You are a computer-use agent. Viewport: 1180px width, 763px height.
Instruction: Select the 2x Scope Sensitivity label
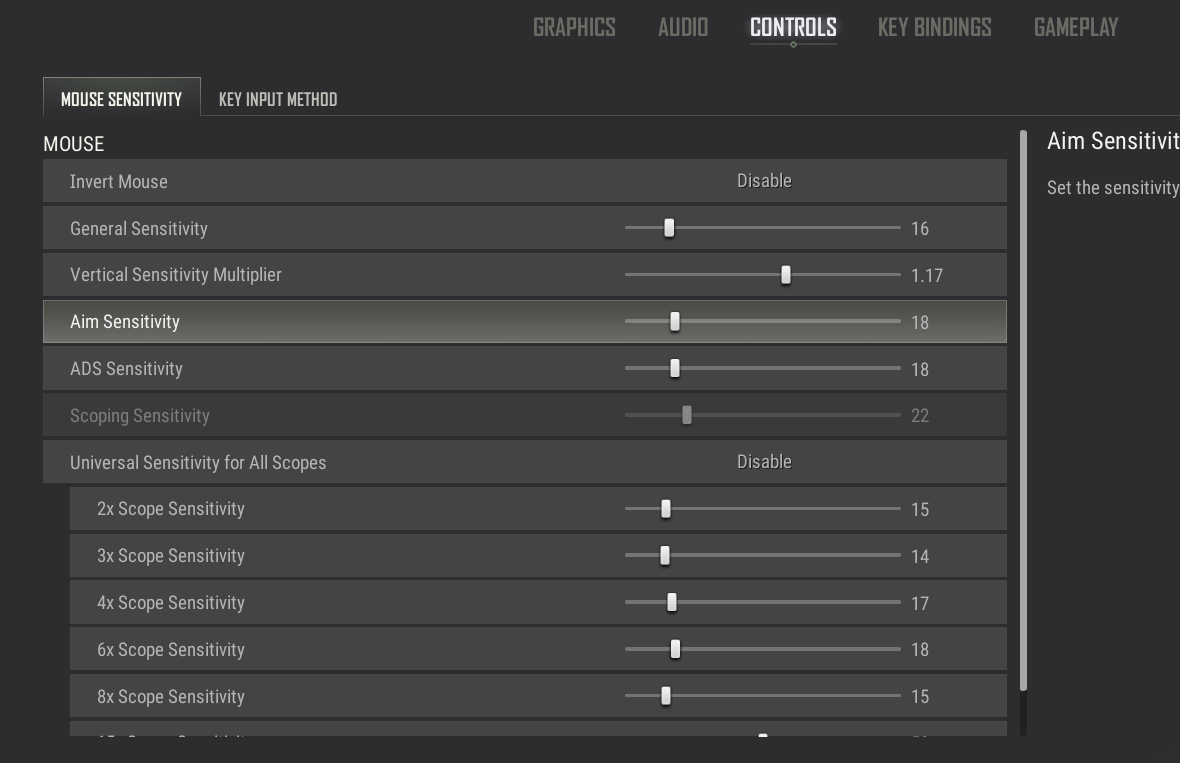171,509
